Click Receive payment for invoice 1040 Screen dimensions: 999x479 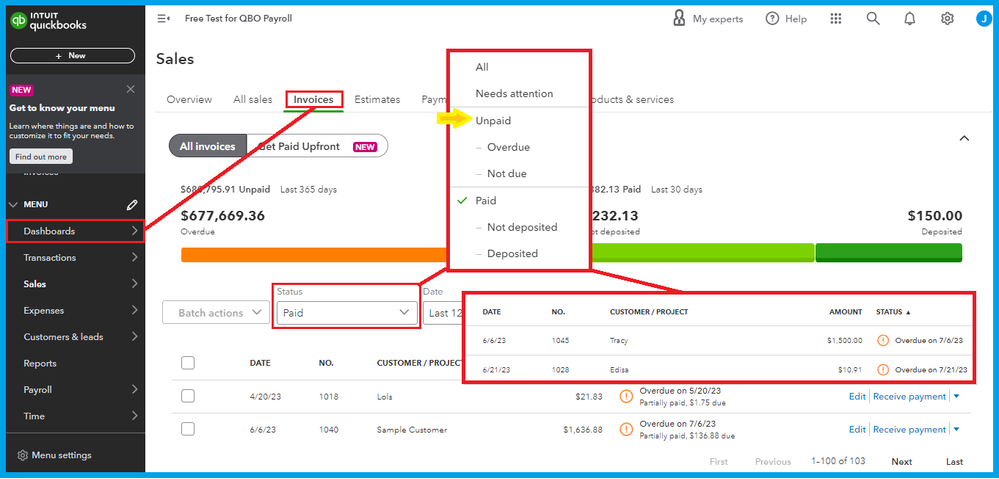point(909,429)
